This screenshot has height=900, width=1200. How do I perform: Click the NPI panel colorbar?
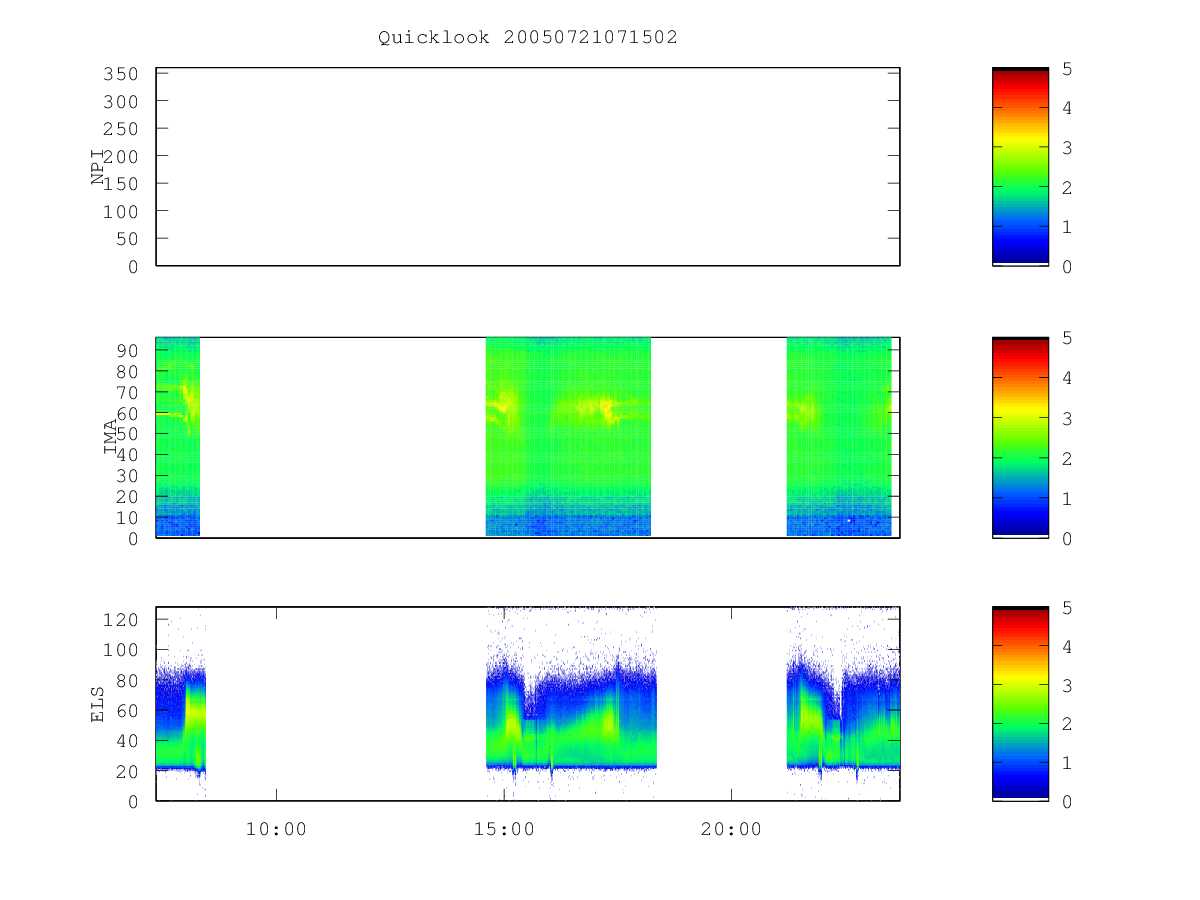tap(1020, 167)
